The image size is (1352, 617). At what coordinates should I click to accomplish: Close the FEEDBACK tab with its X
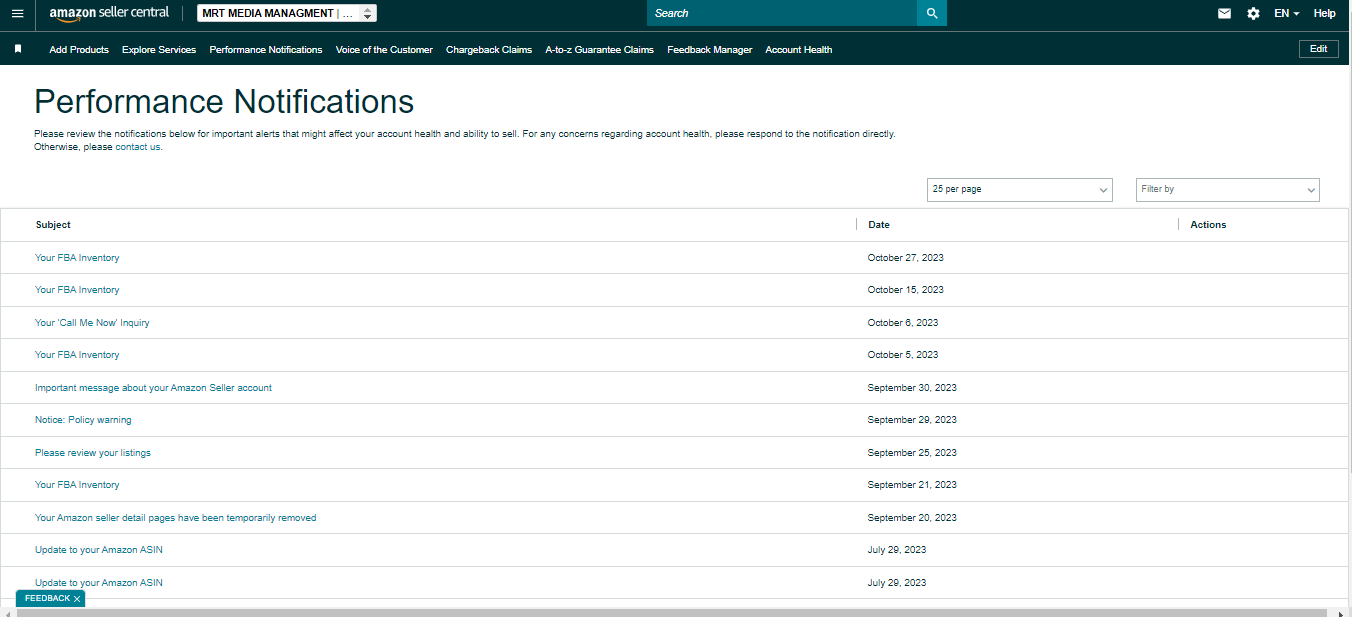77,599
